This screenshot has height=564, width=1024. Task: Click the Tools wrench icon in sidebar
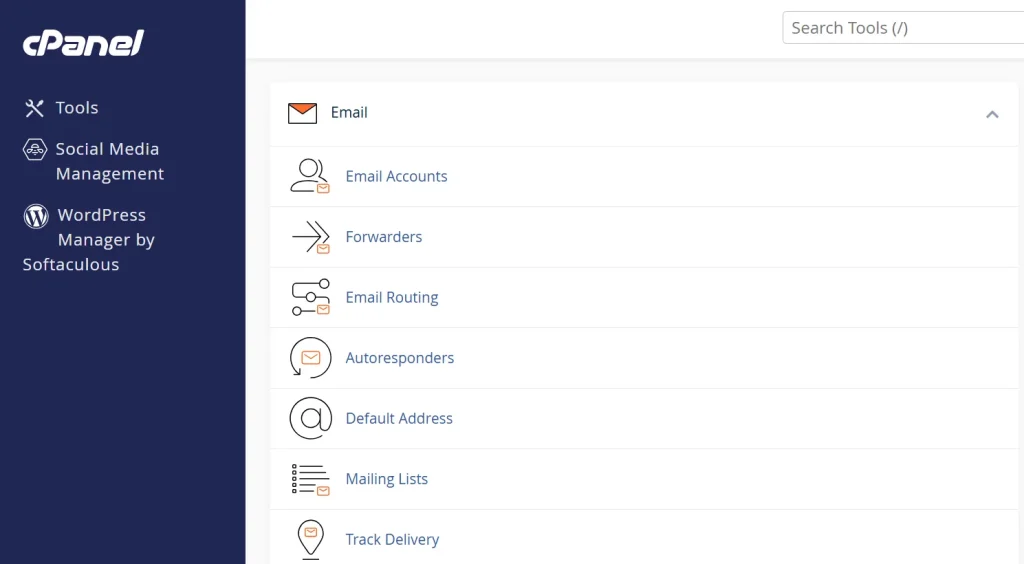click(x=34, y=108)
